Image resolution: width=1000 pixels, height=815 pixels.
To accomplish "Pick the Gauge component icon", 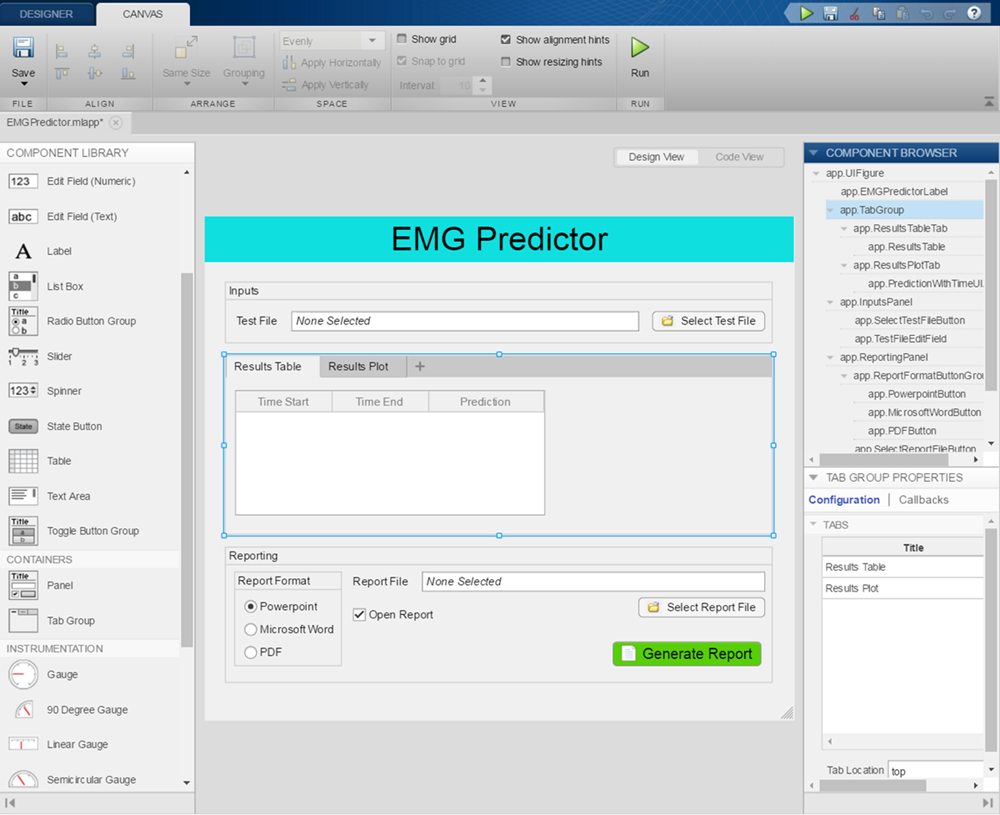I will [x=23, y=675].
